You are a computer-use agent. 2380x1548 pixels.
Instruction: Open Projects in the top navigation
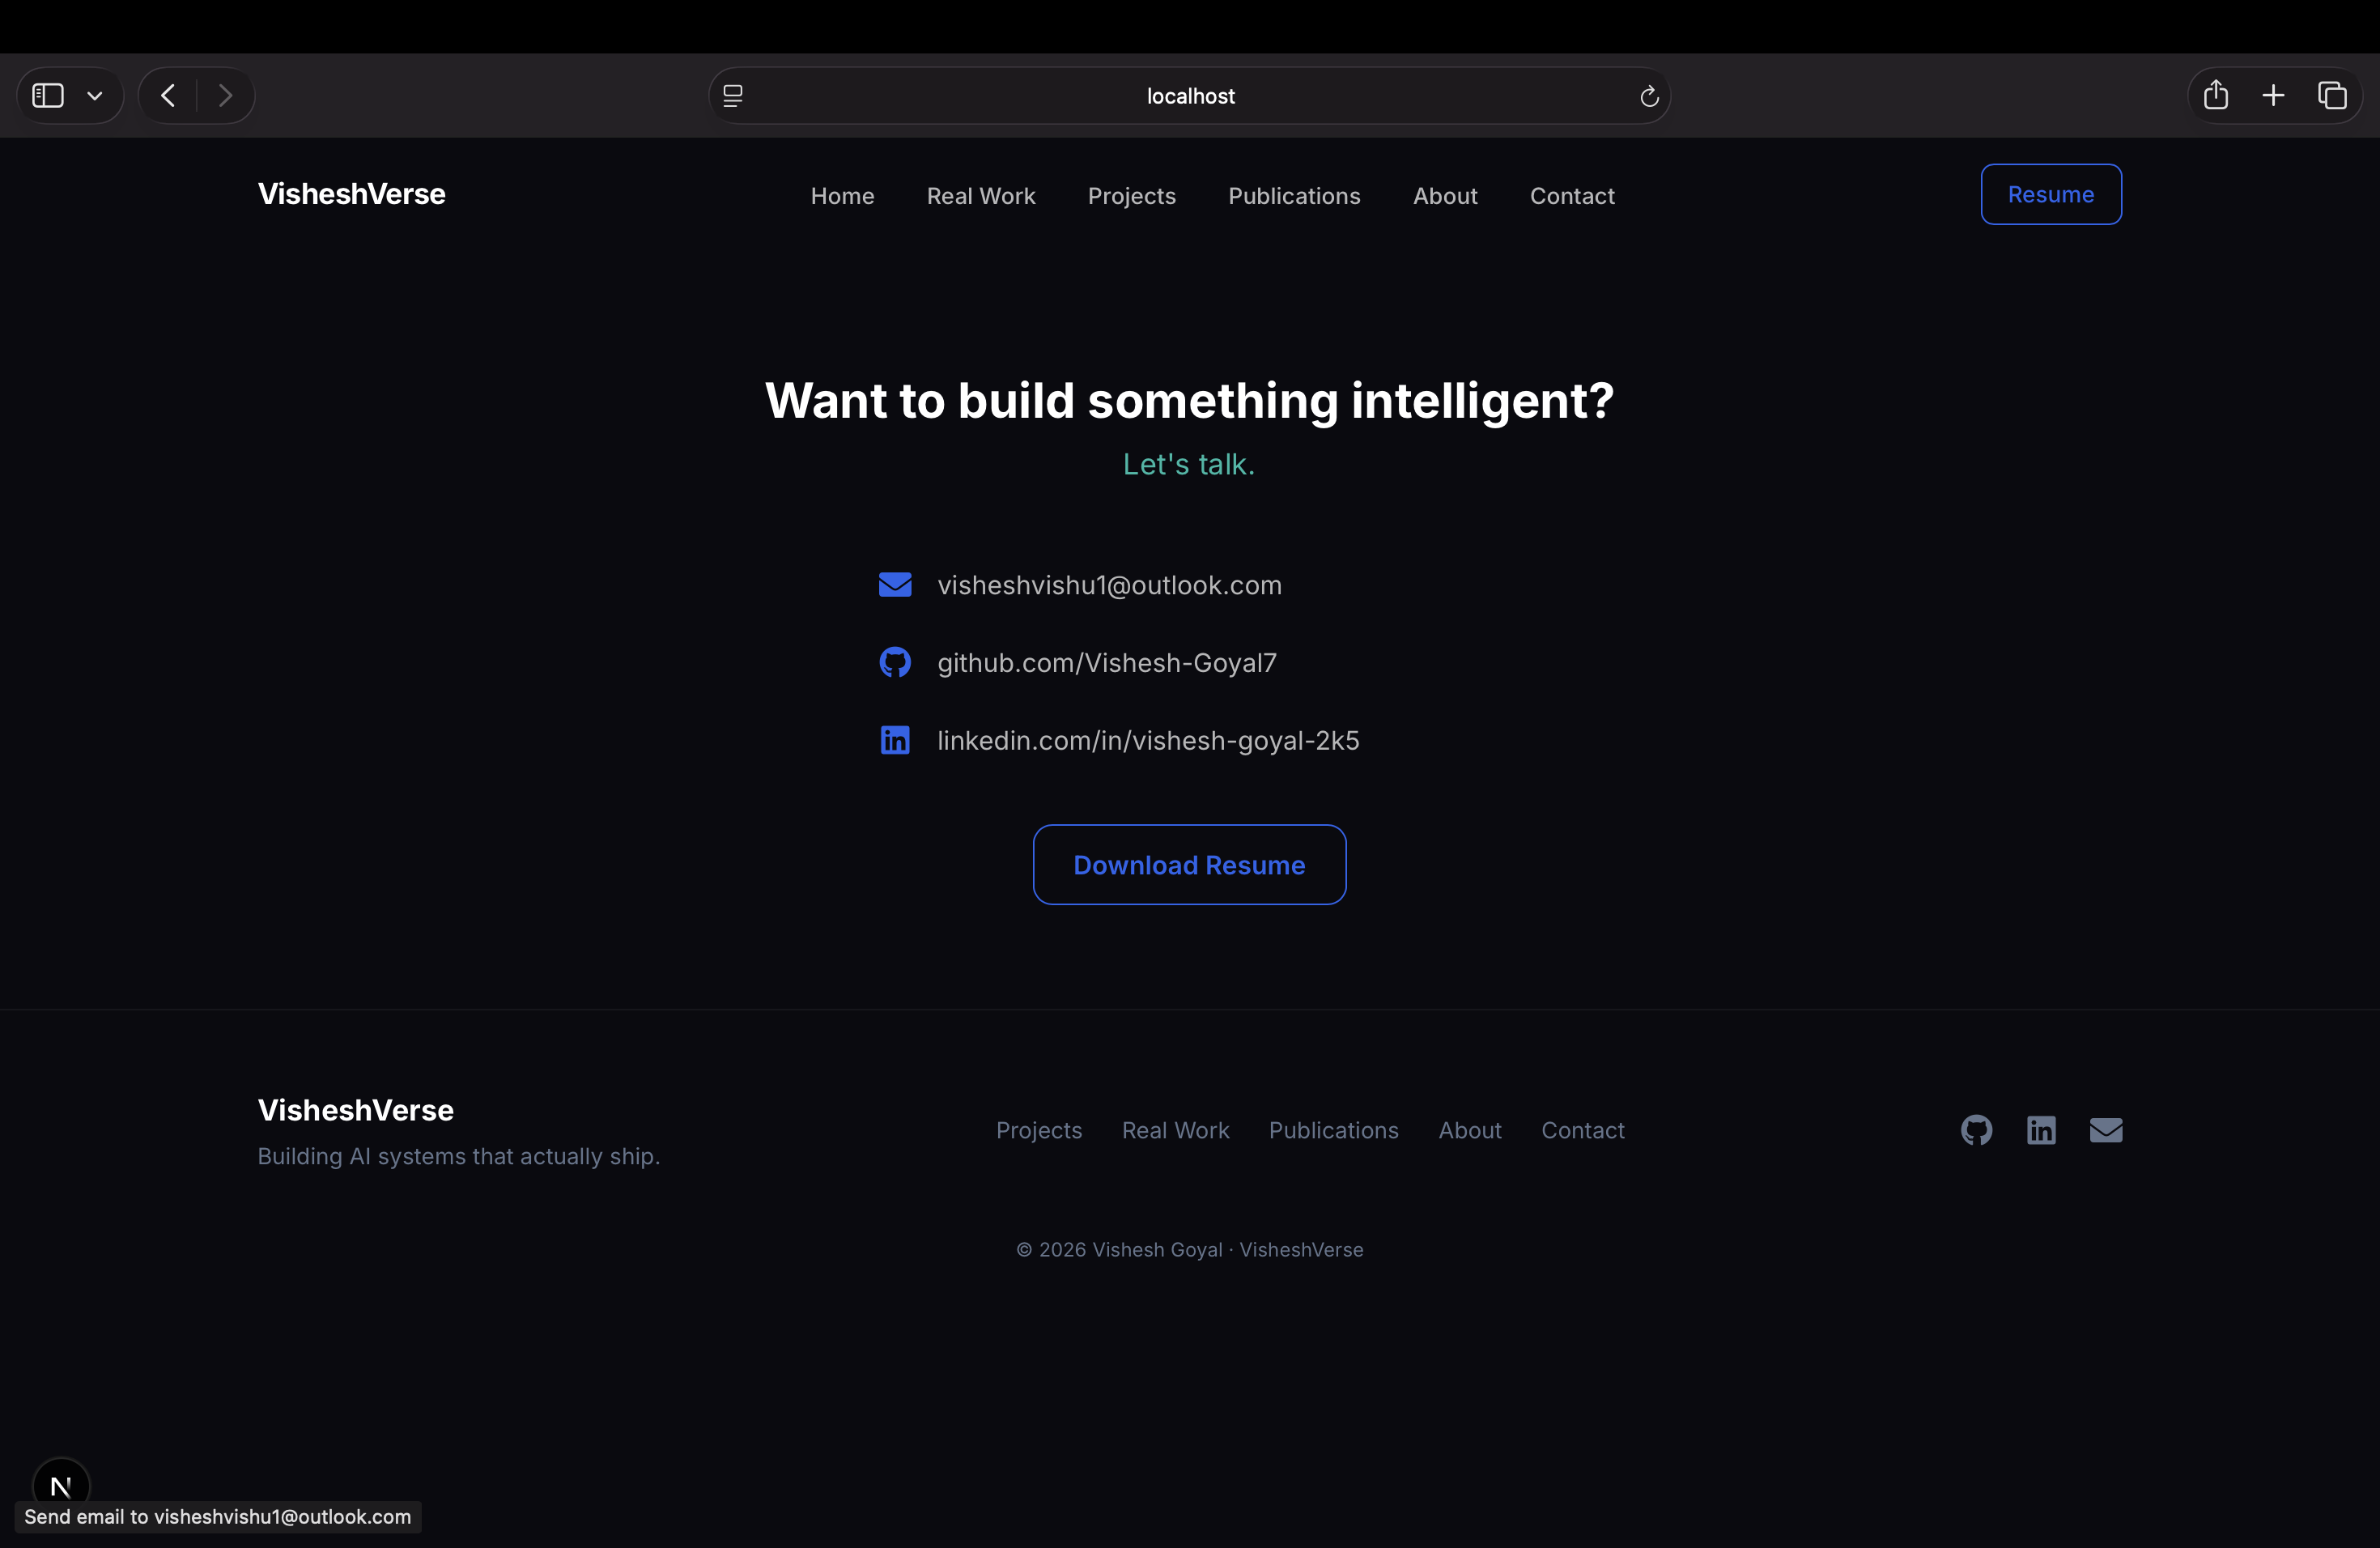[1132, 196]
